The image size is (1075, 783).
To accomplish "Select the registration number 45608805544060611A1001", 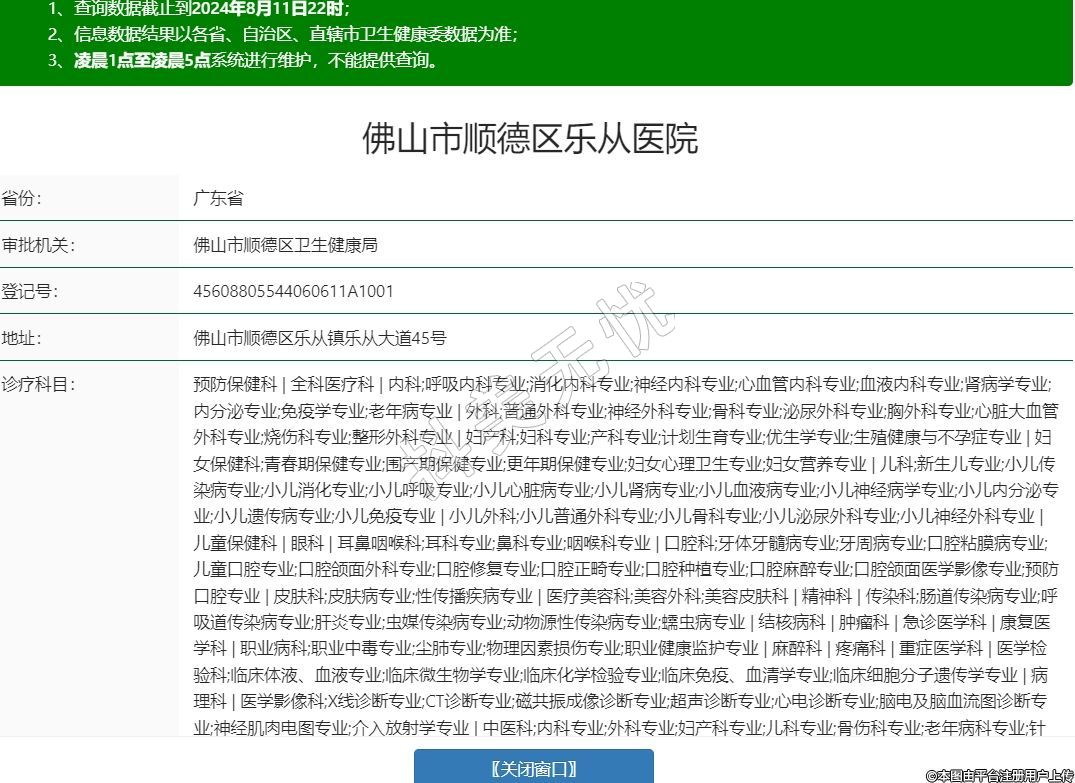I will 293,291.
